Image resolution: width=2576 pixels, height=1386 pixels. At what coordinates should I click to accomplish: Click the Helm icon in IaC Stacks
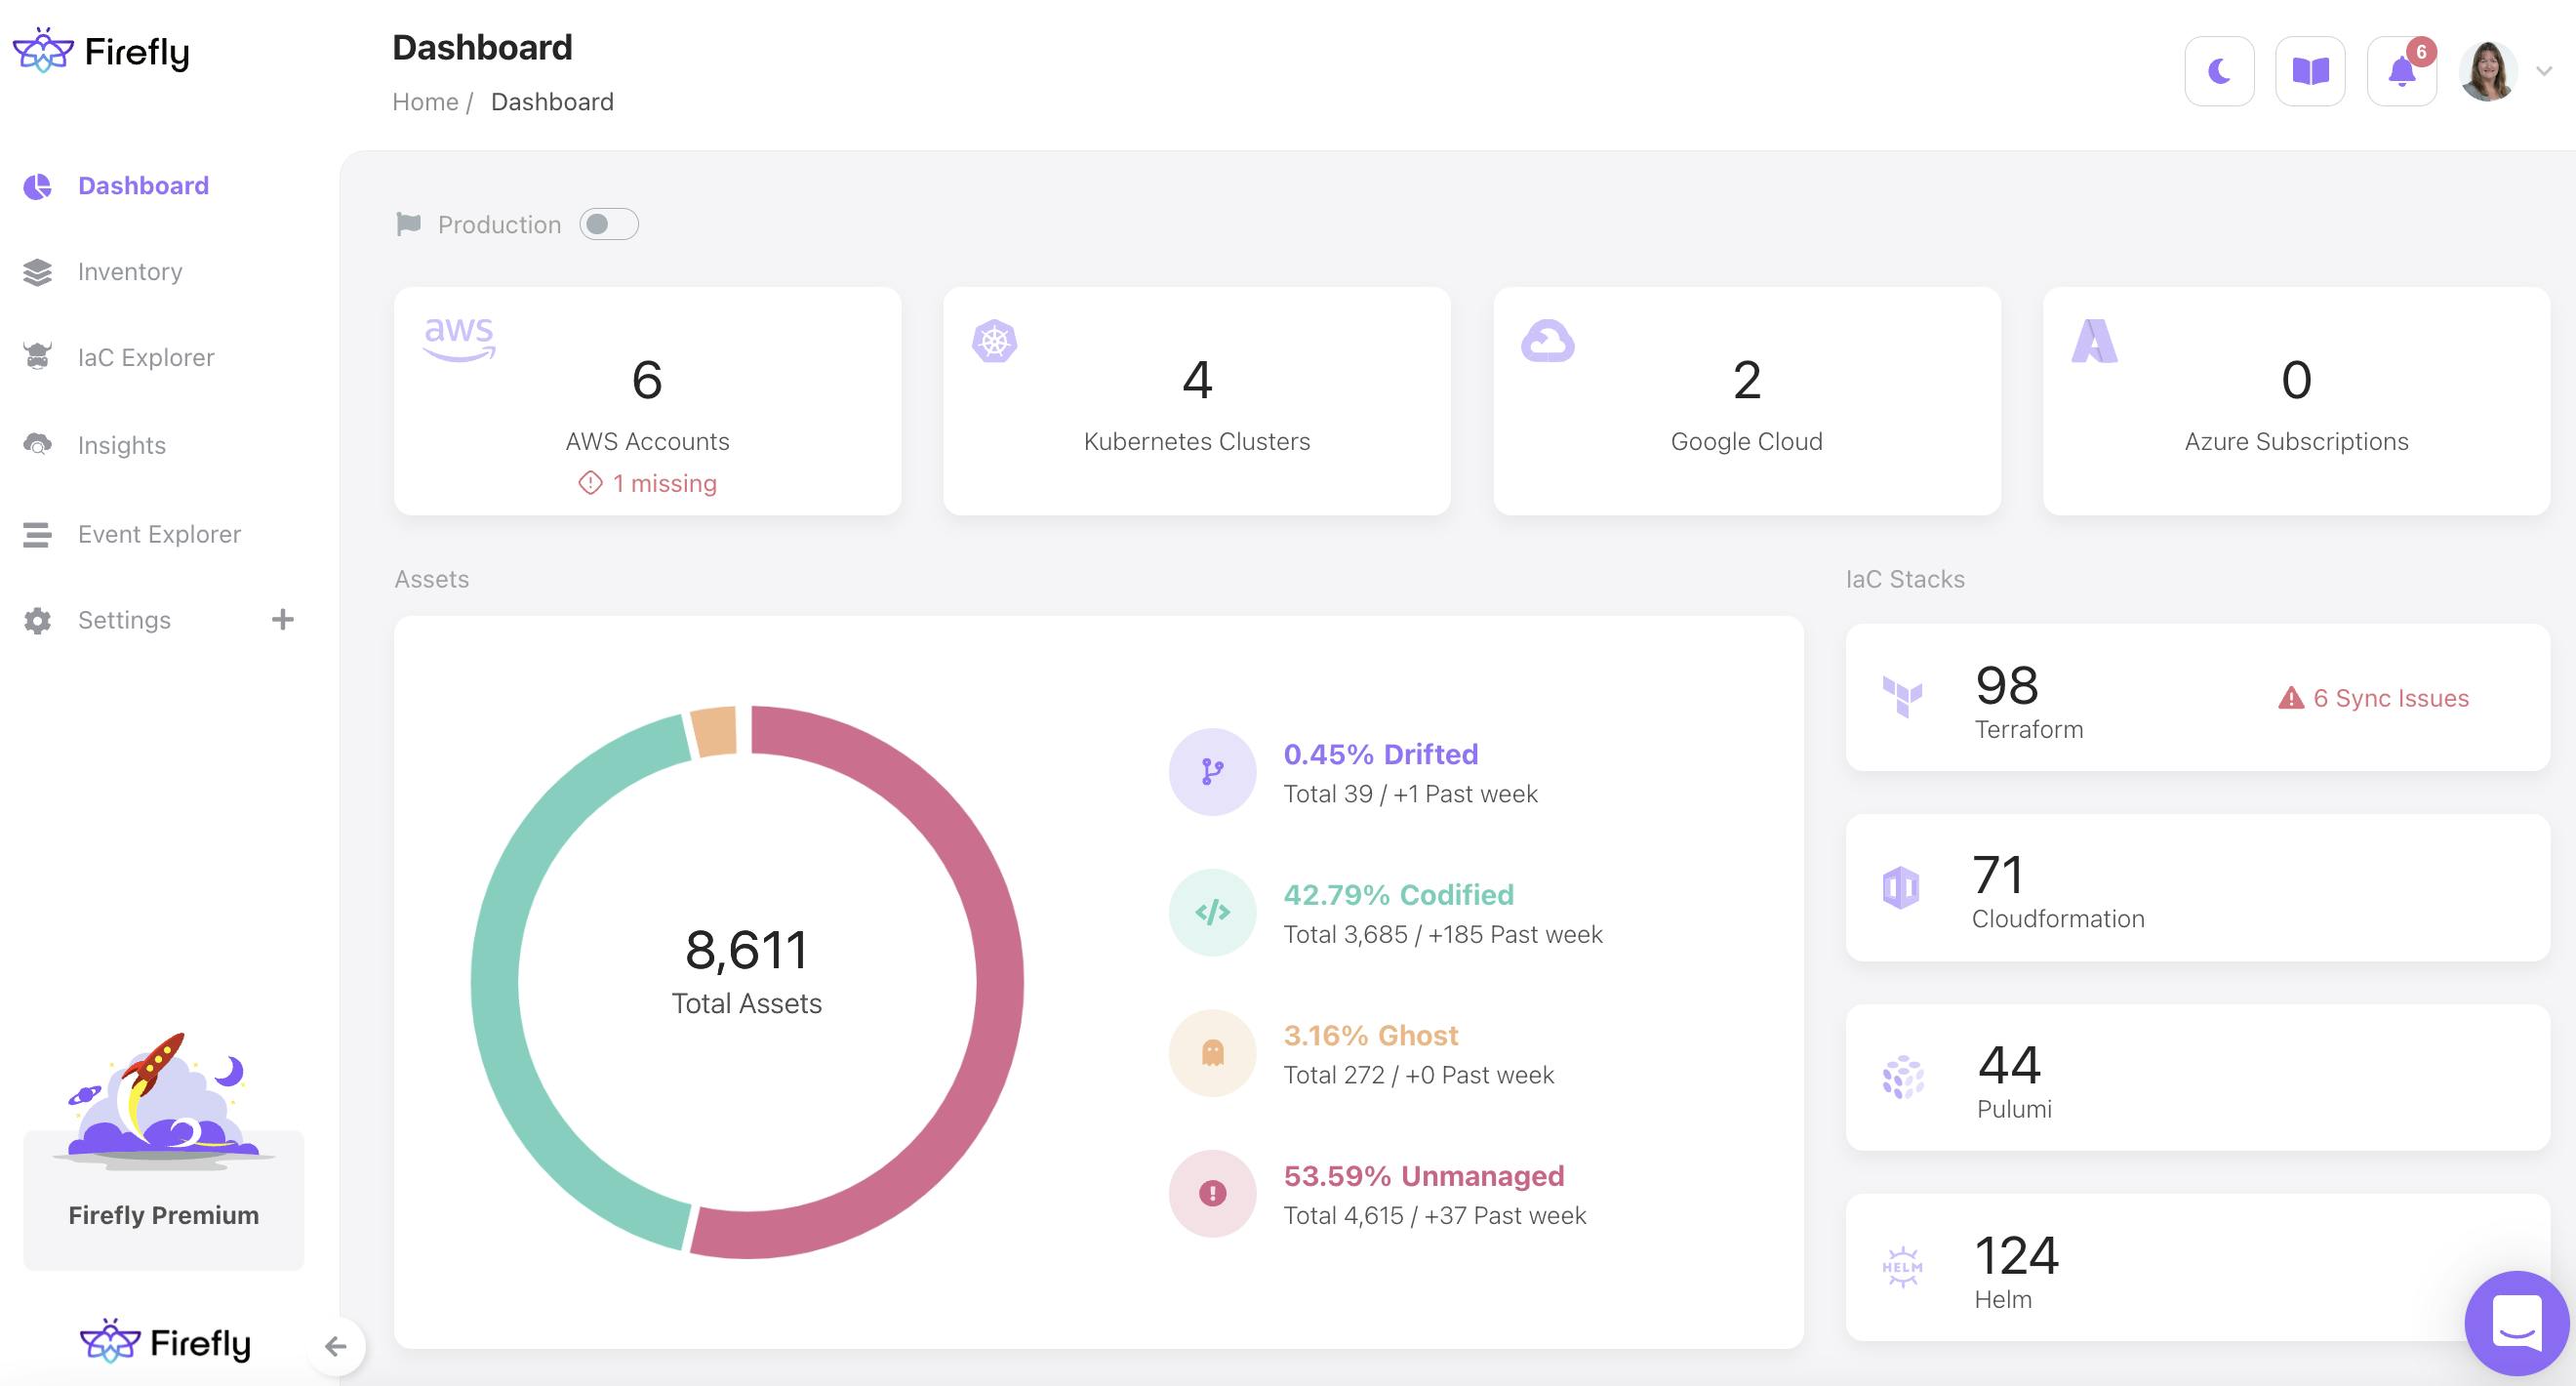coord(1903,1265)
